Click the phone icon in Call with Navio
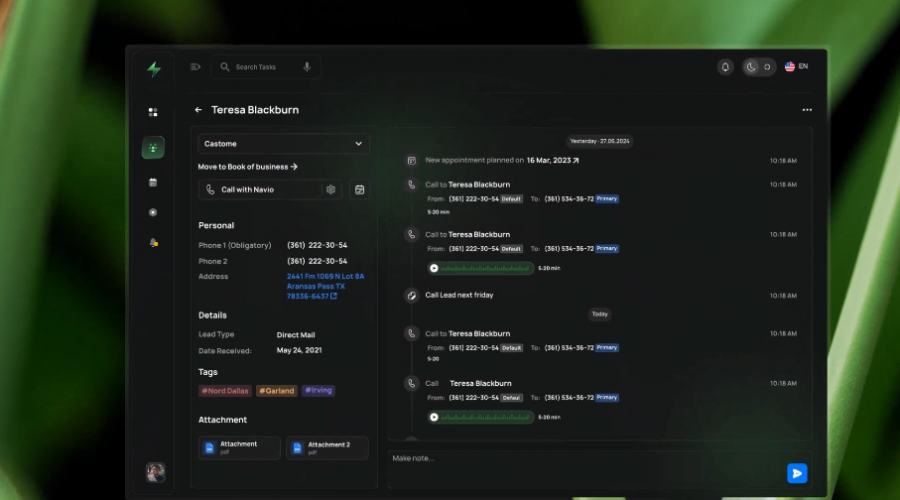The image size is (900, 500). click(210, 189)
